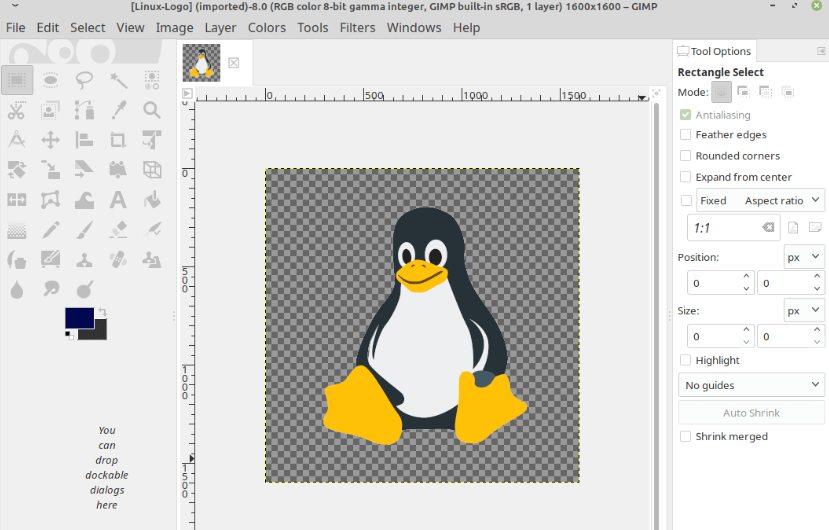Select the Eraser tool

[118, 230]
